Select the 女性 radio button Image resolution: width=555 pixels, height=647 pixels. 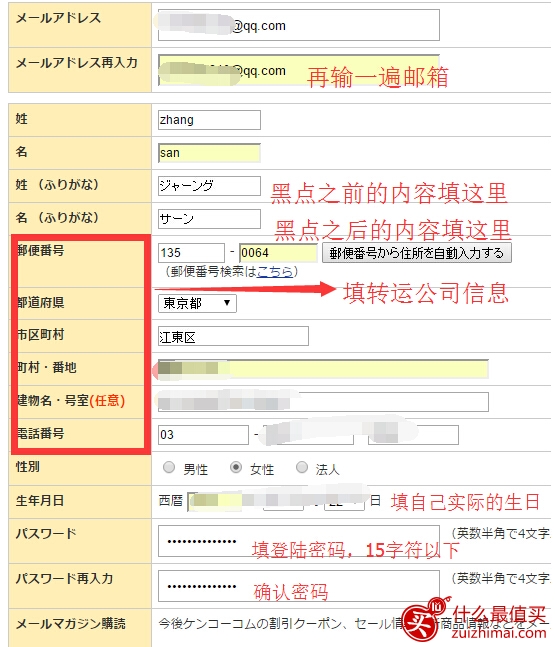(236, 467)
